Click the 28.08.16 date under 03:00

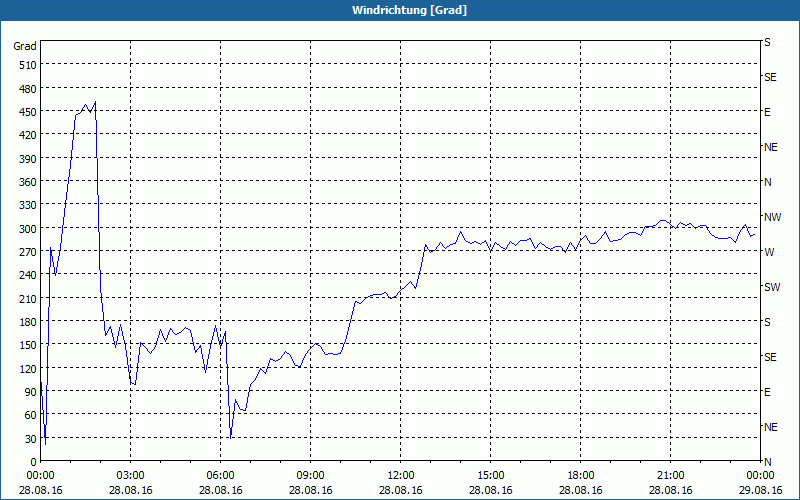[x=131, y=490]
